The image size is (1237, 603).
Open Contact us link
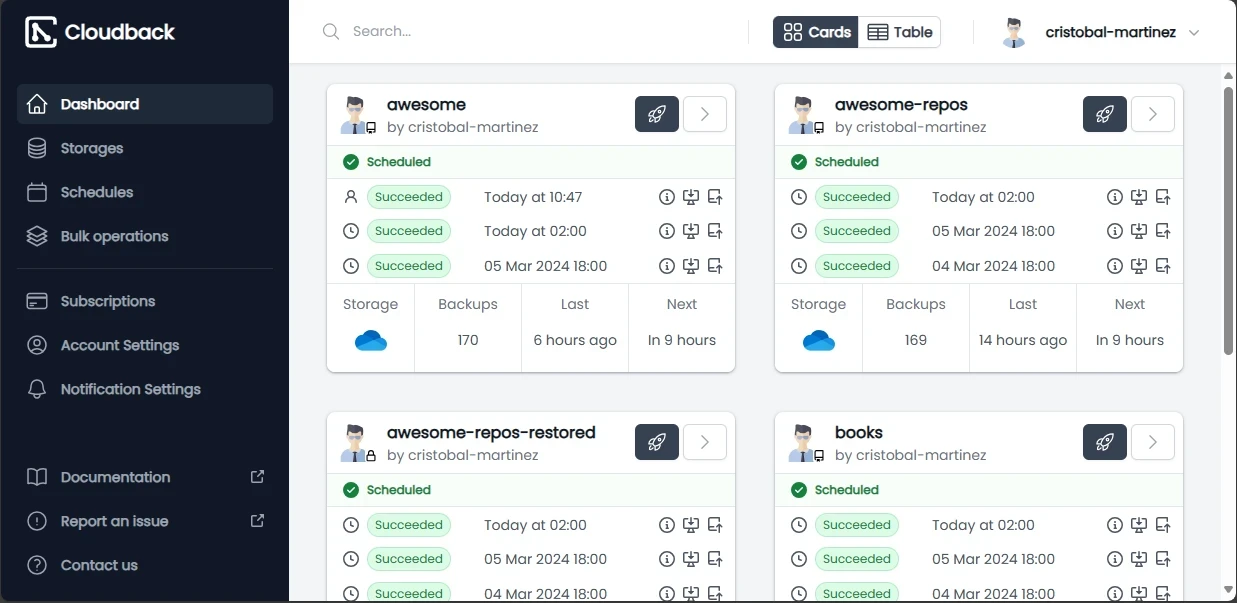pyautogui.click(x=145, y=565)
